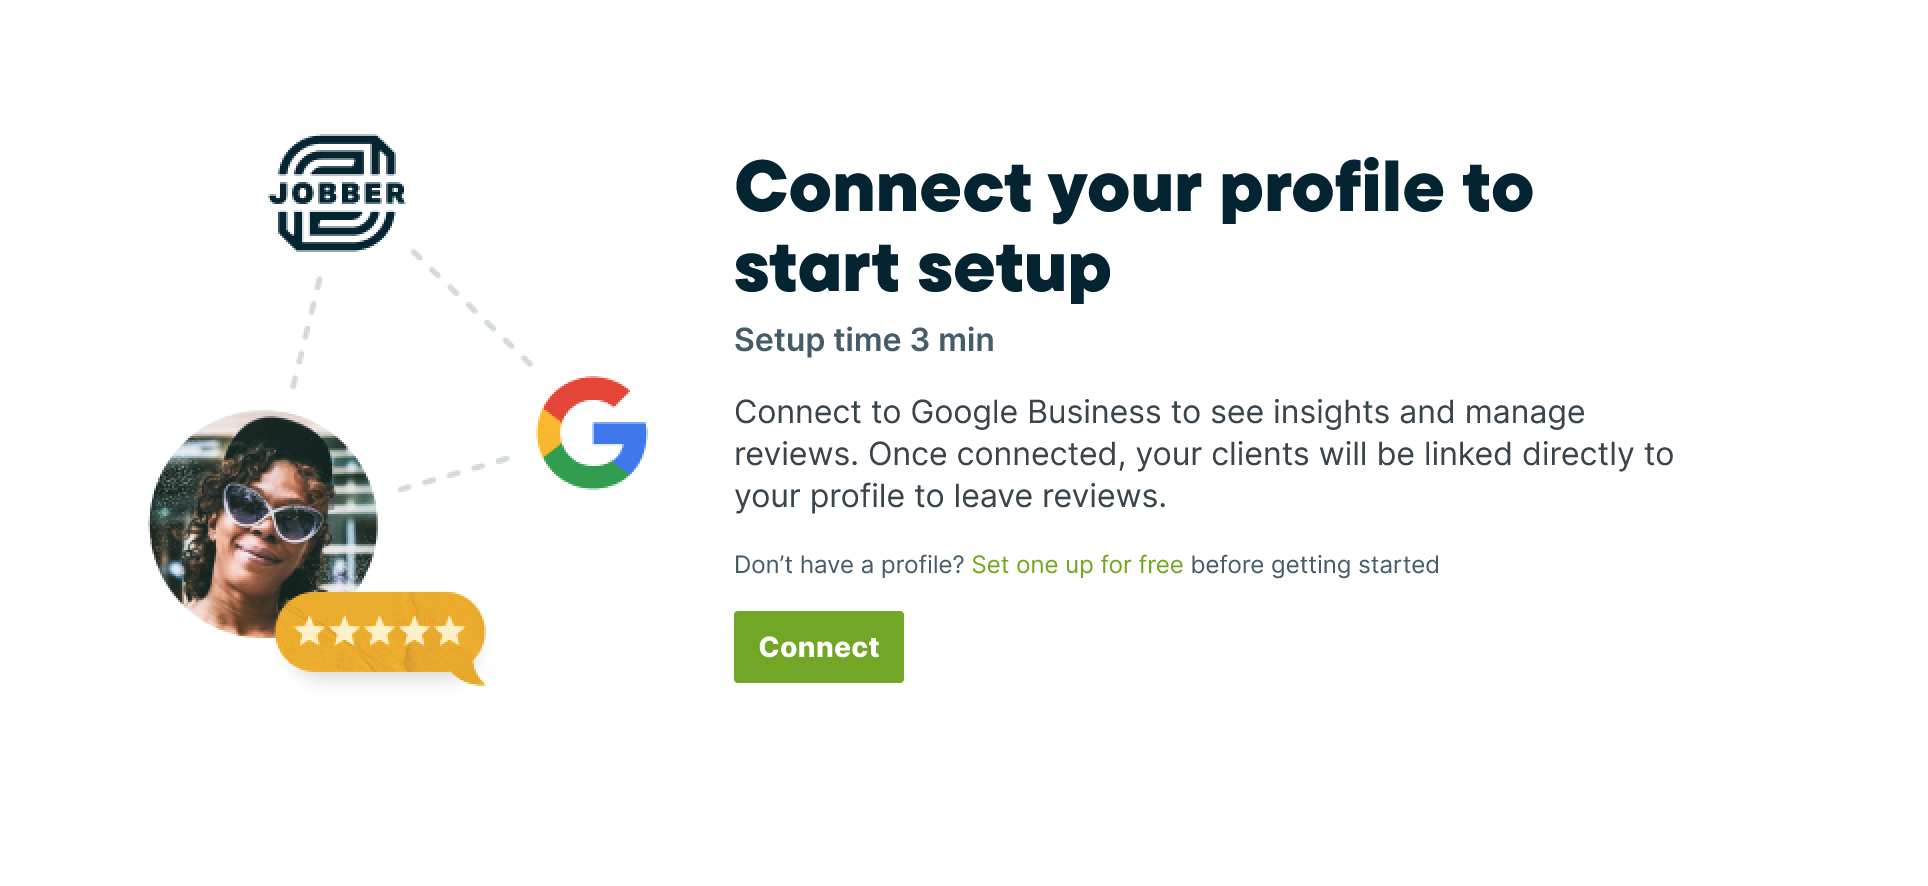Click the dashed line between photo and Google
The height and width of the screenshot is (886, 1928).
[455, 474]
